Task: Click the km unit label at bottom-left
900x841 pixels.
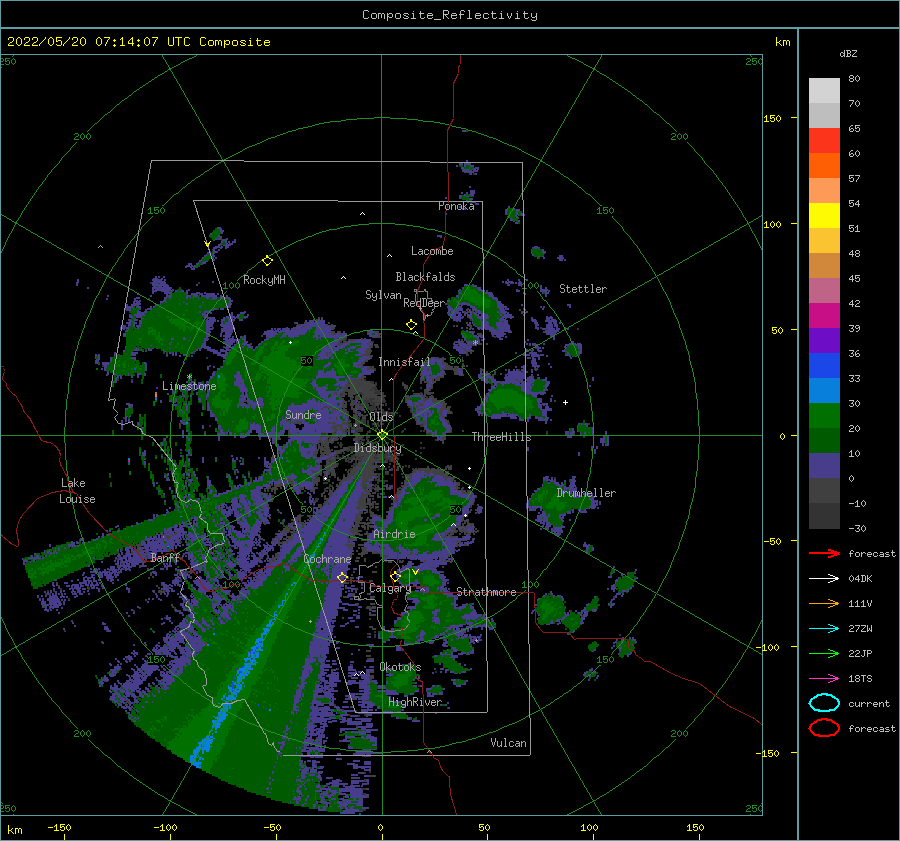Action: coord(15,830)
